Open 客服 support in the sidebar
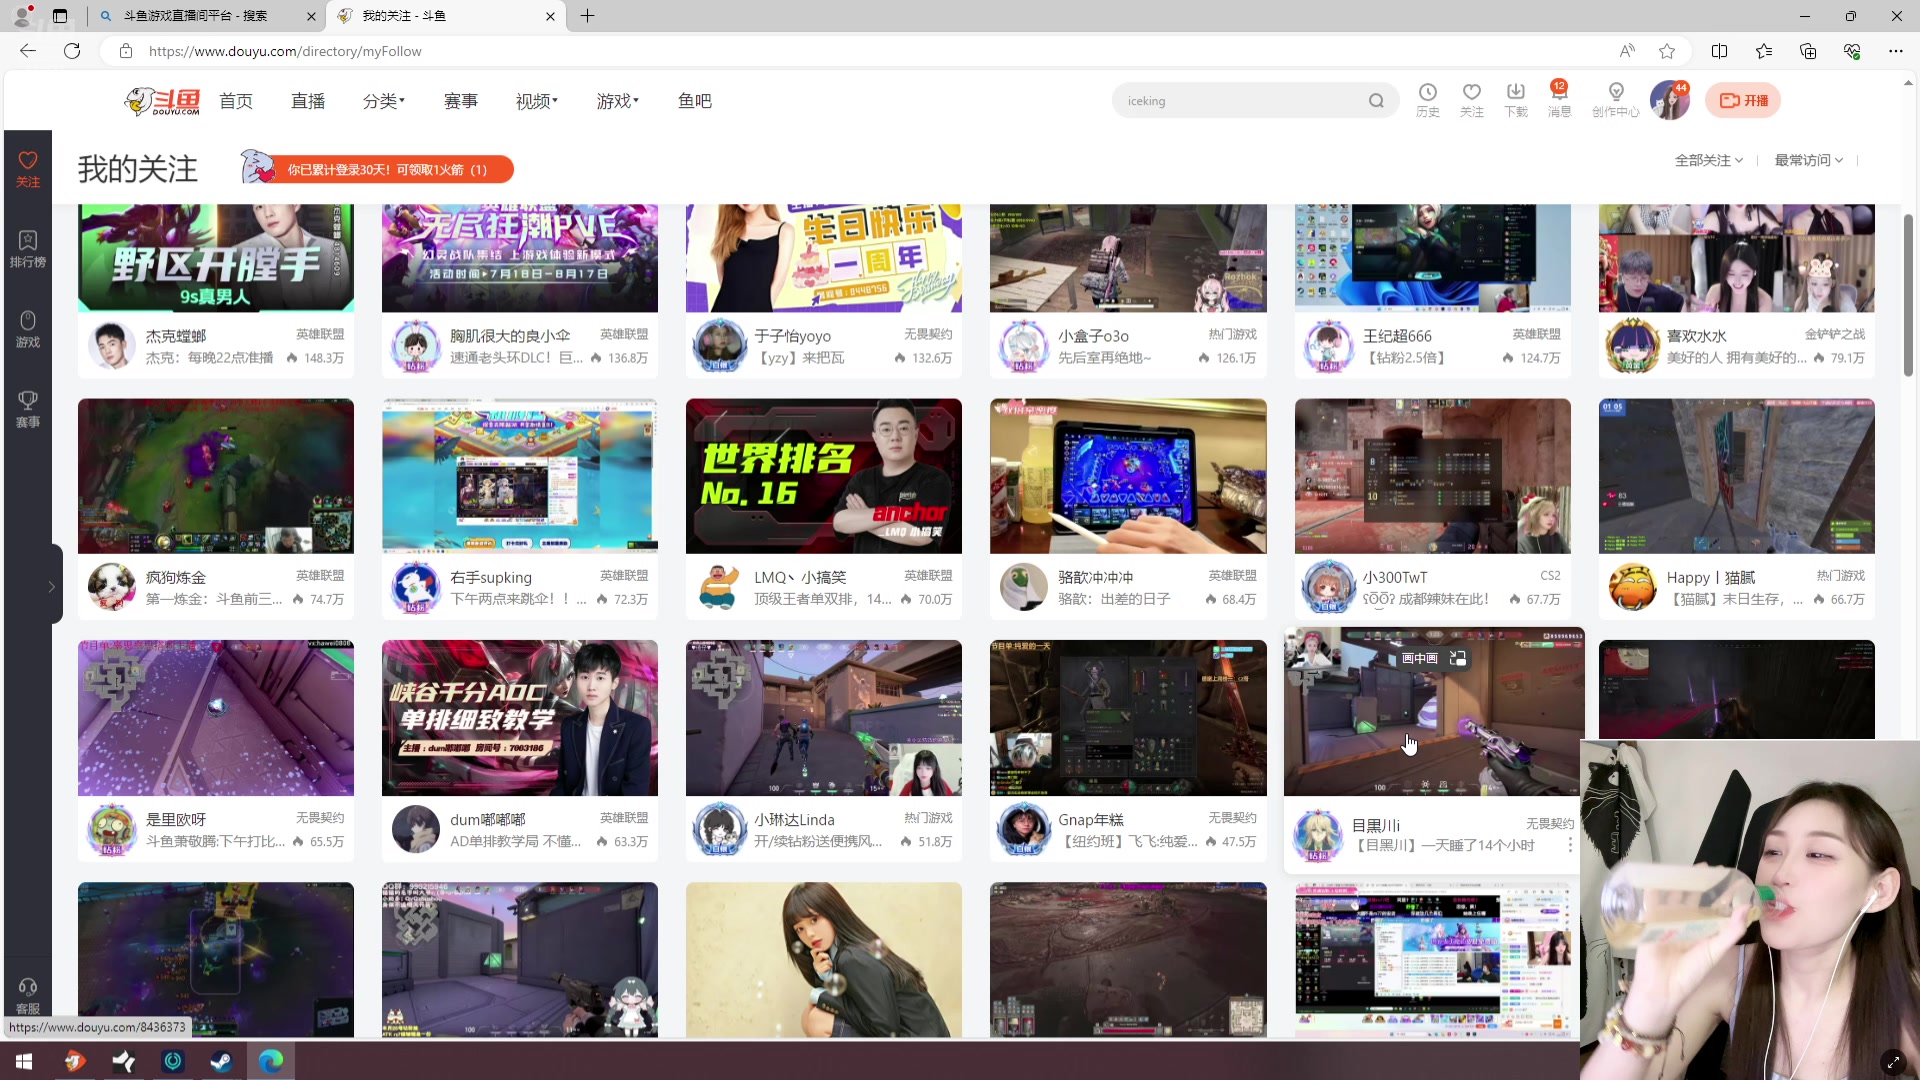 point(28,996)
